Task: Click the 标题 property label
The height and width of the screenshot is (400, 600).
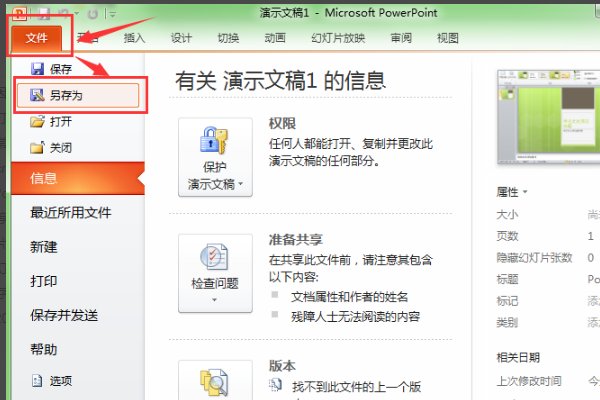Action: tap(507, 279)
